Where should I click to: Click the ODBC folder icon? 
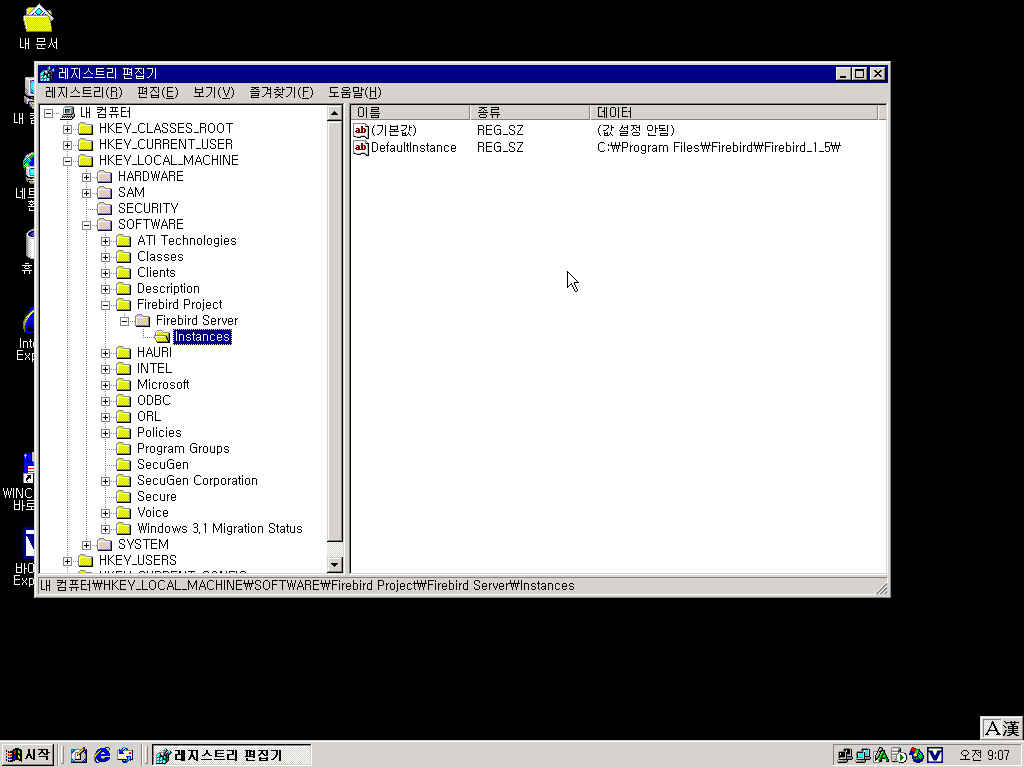coord(123,401)
